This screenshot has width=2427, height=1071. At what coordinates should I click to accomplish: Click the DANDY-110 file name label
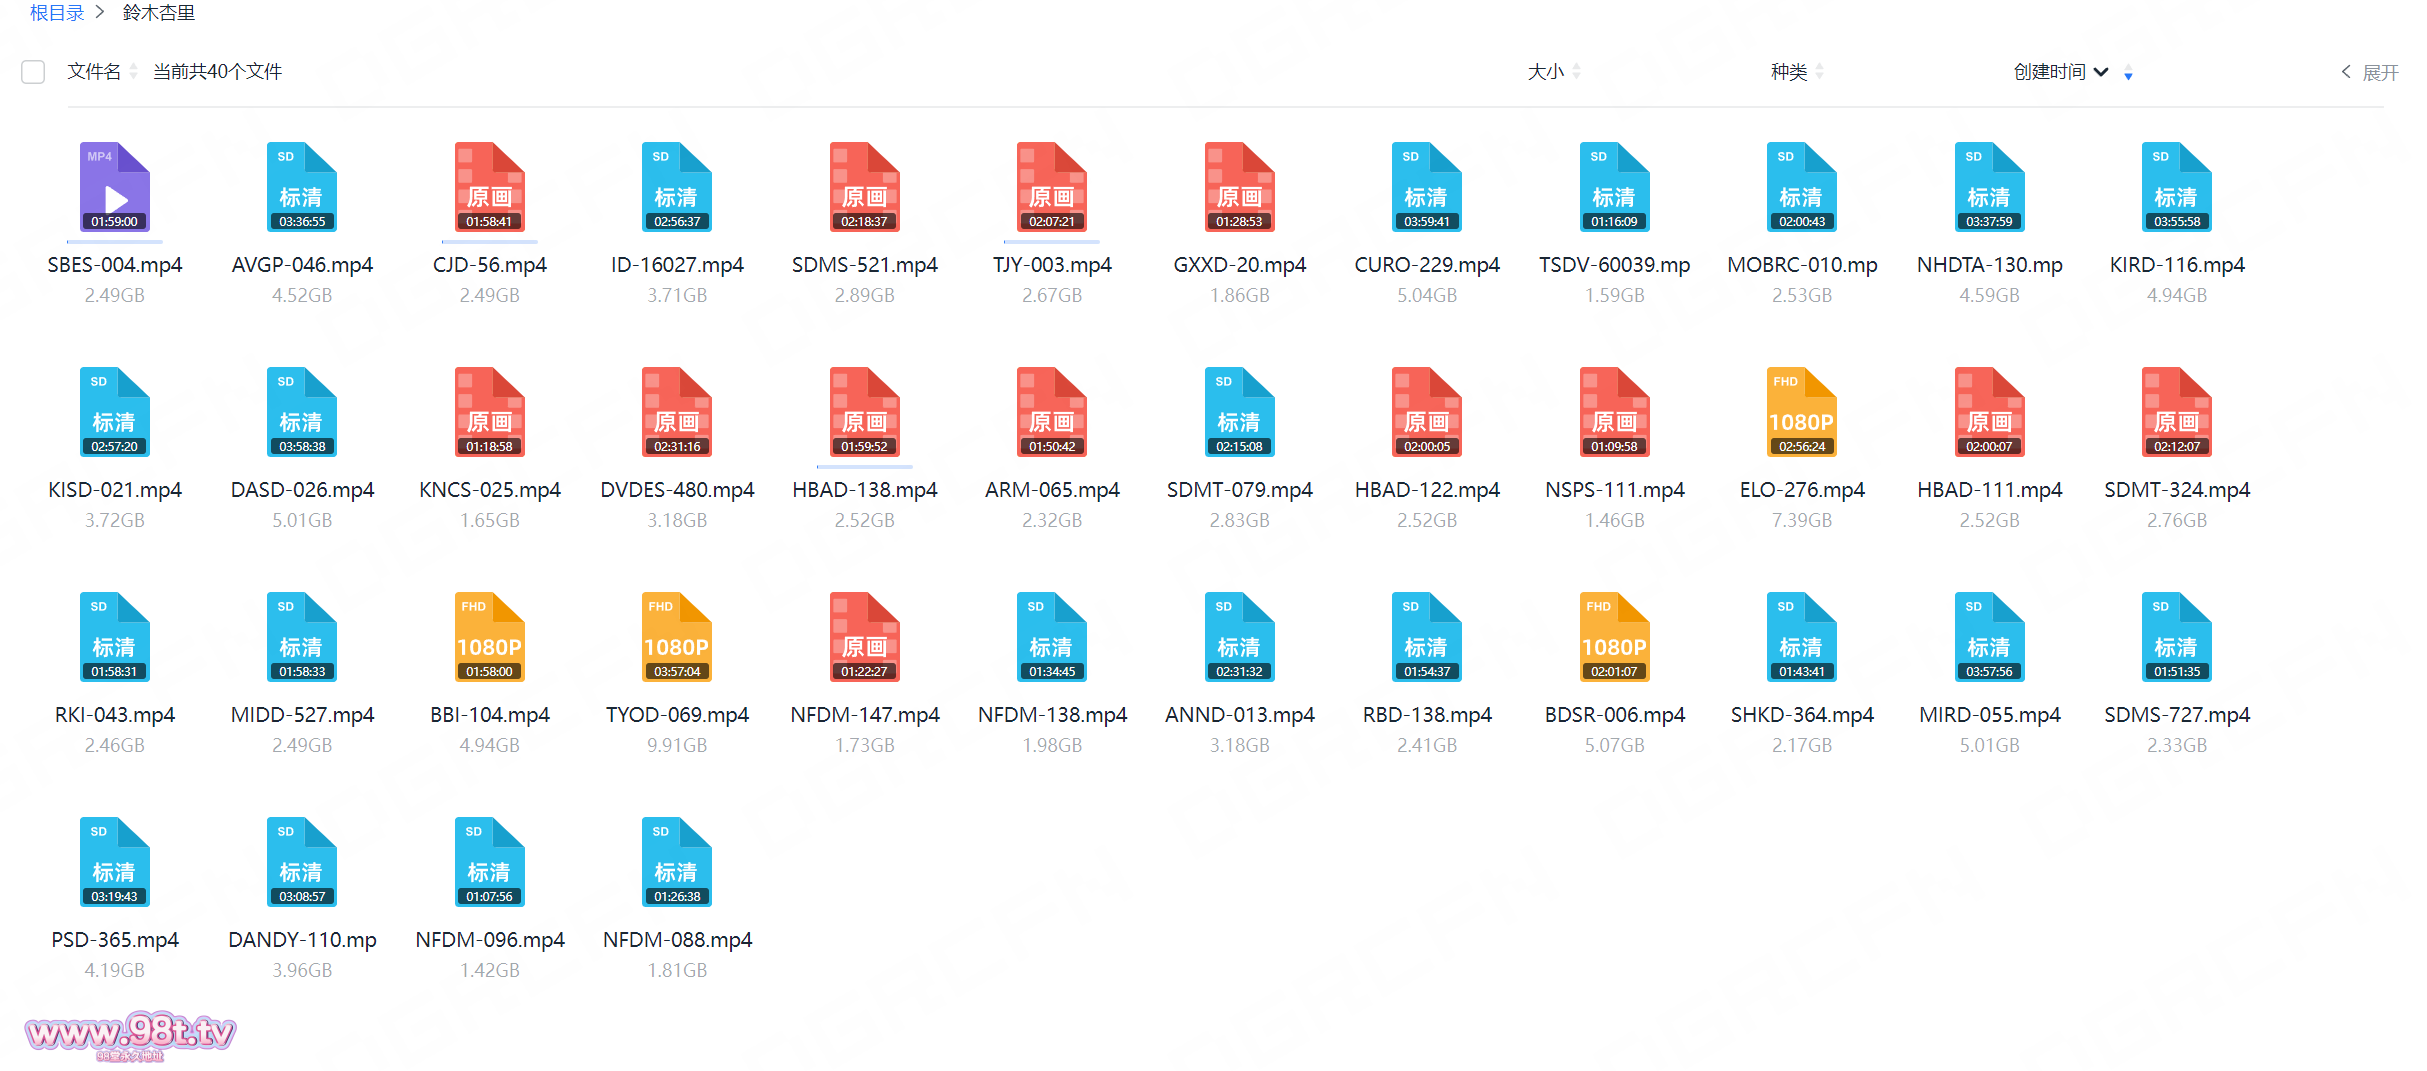click(302, 940)
